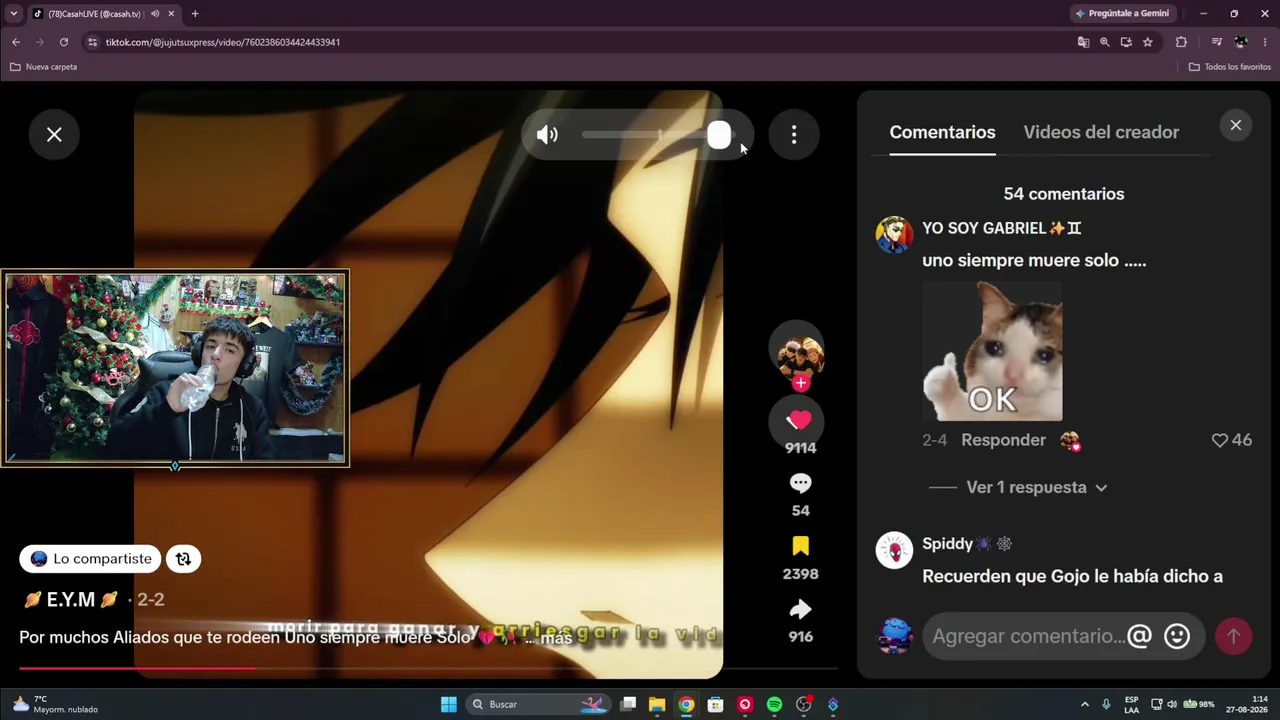The height and width of the screenshot is (720, 1280).
Task: Install the app via the address bar icon
Action: (1126, 42)
